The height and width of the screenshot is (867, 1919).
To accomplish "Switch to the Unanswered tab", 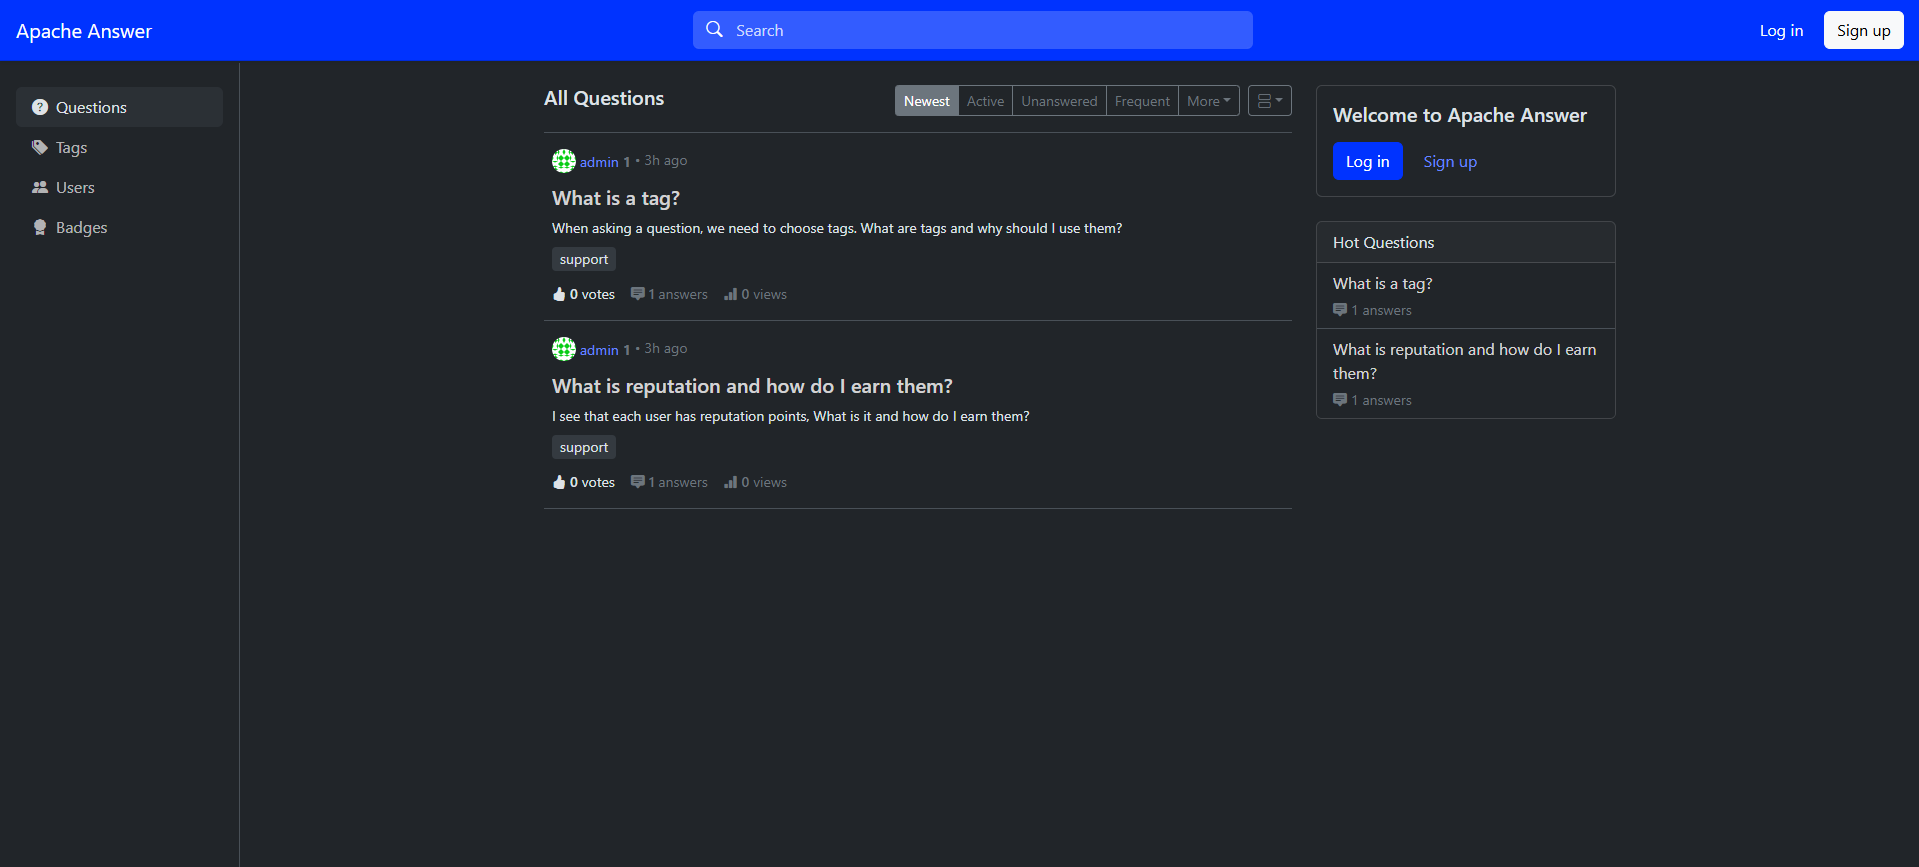I will [1059, 101].
